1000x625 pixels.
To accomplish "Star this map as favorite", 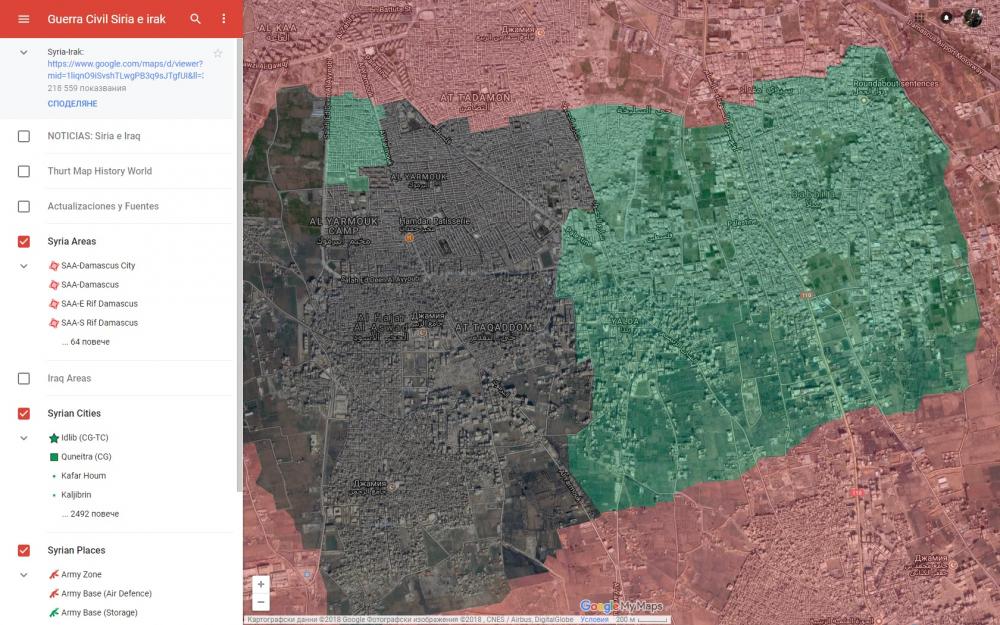I will click(x=218, y=53).
